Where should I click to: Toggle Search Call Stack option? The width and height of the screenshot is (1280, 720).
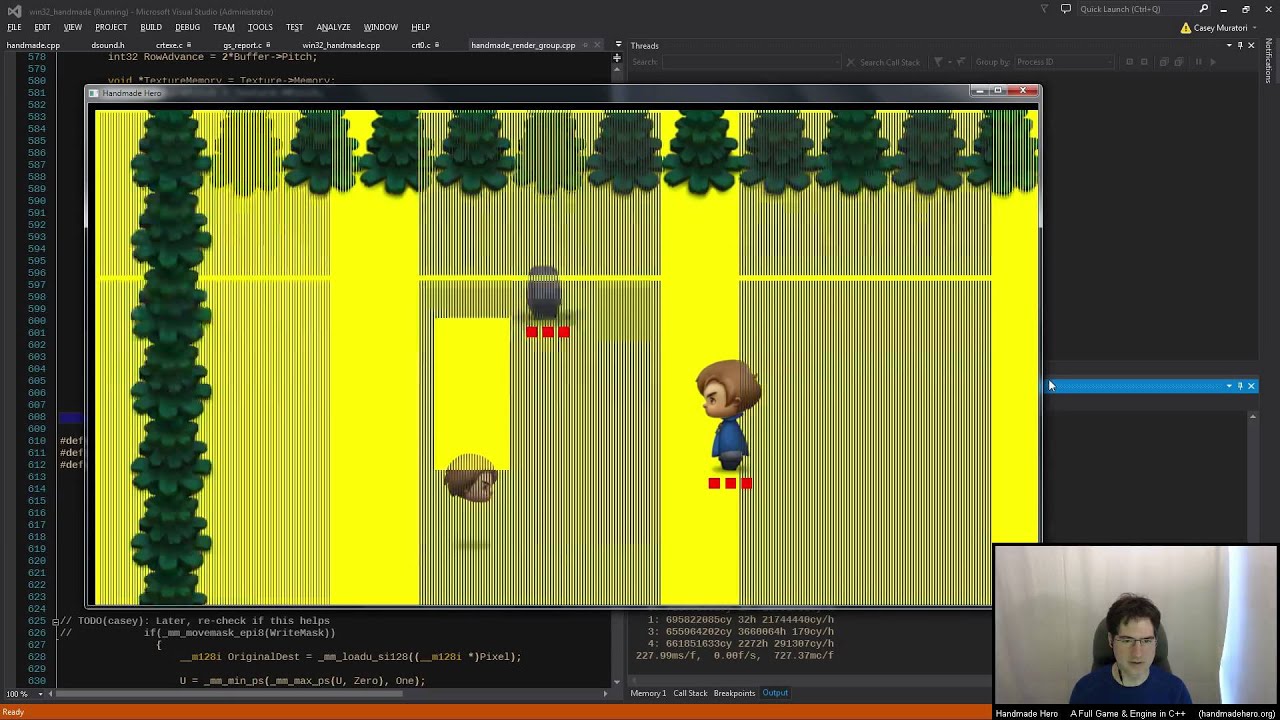click(890, 62)
